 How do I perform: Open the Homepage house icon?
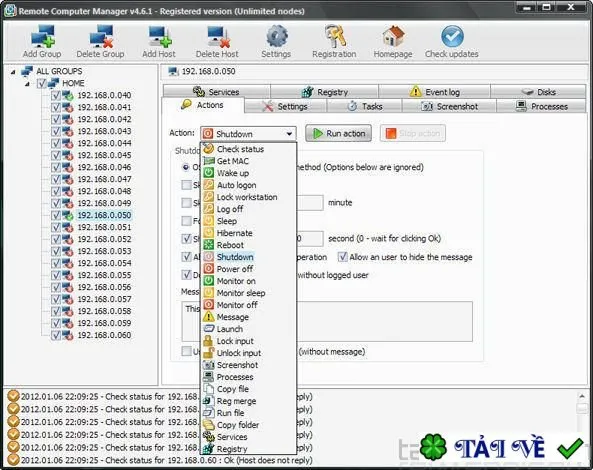pos(393,36)
